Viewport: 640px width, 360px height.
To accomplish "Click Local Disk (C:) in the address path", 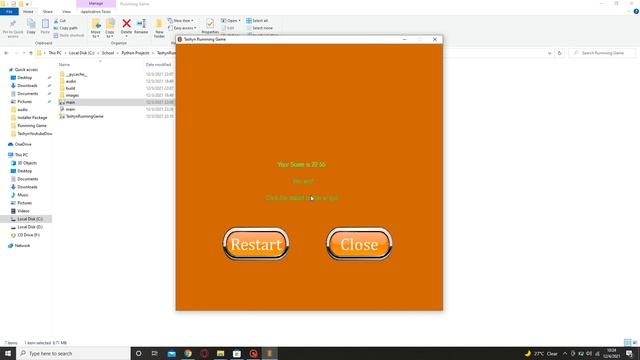I will [81, 53].
